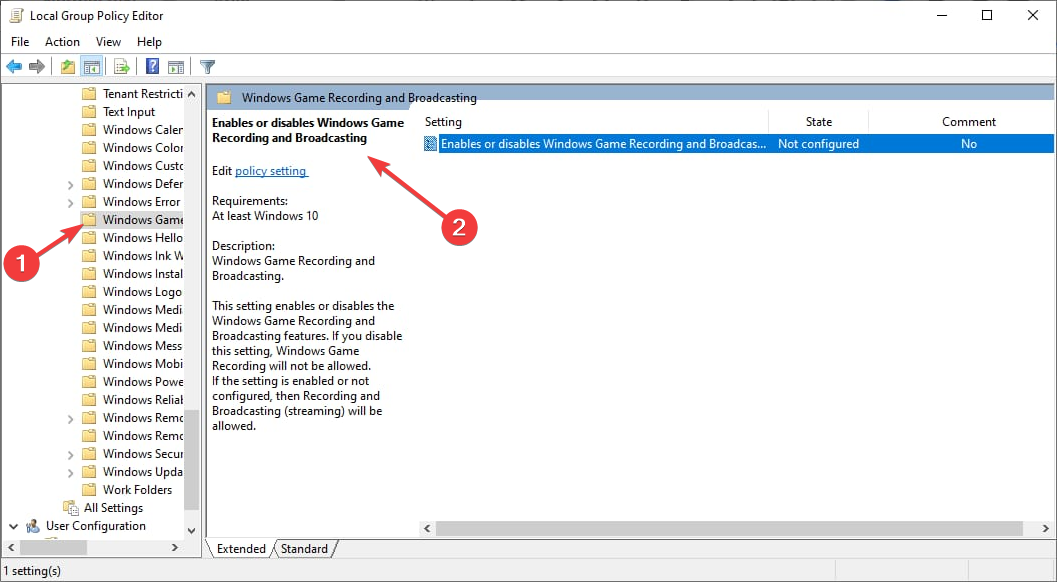Expand the Windows Security tree node
Viewport: 1057px width, 582px height.
pyautogui.click(x=71, y=454)
